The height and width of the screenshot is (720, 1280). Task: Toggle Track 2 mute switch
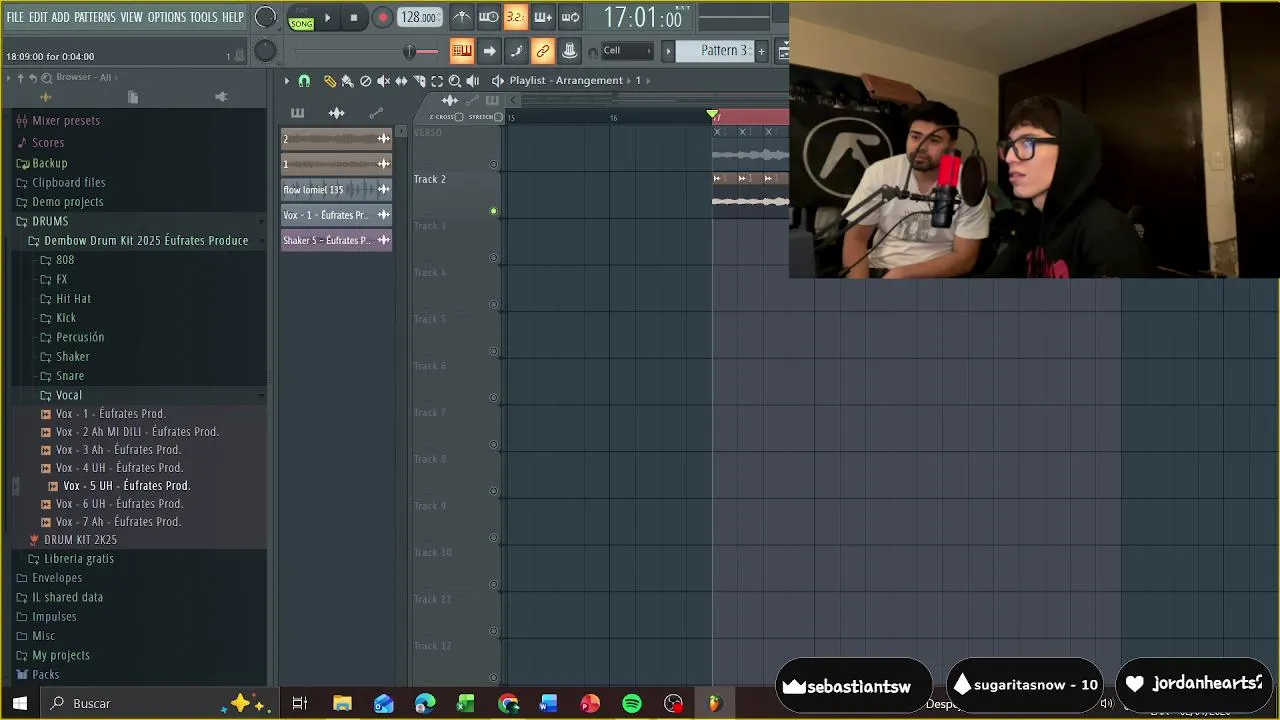click(493, 211)
